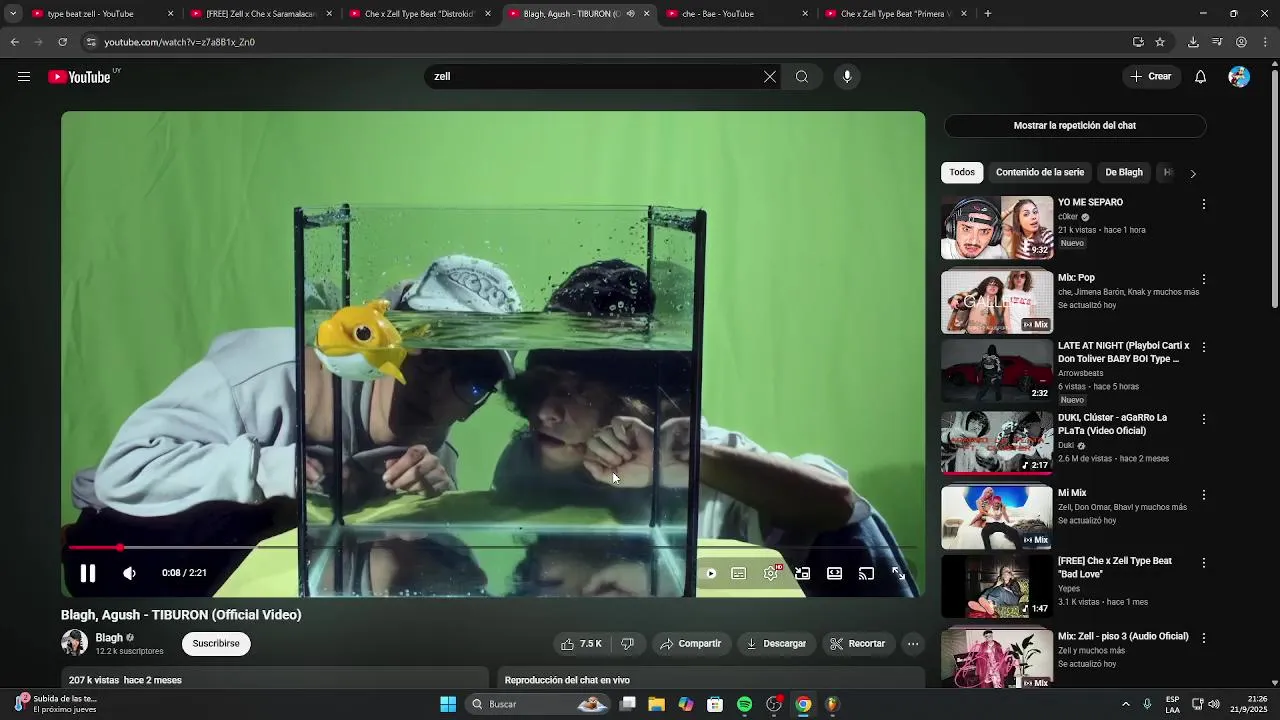Enter full screen mode
1280x720 pixels.
tap(898, 574)
